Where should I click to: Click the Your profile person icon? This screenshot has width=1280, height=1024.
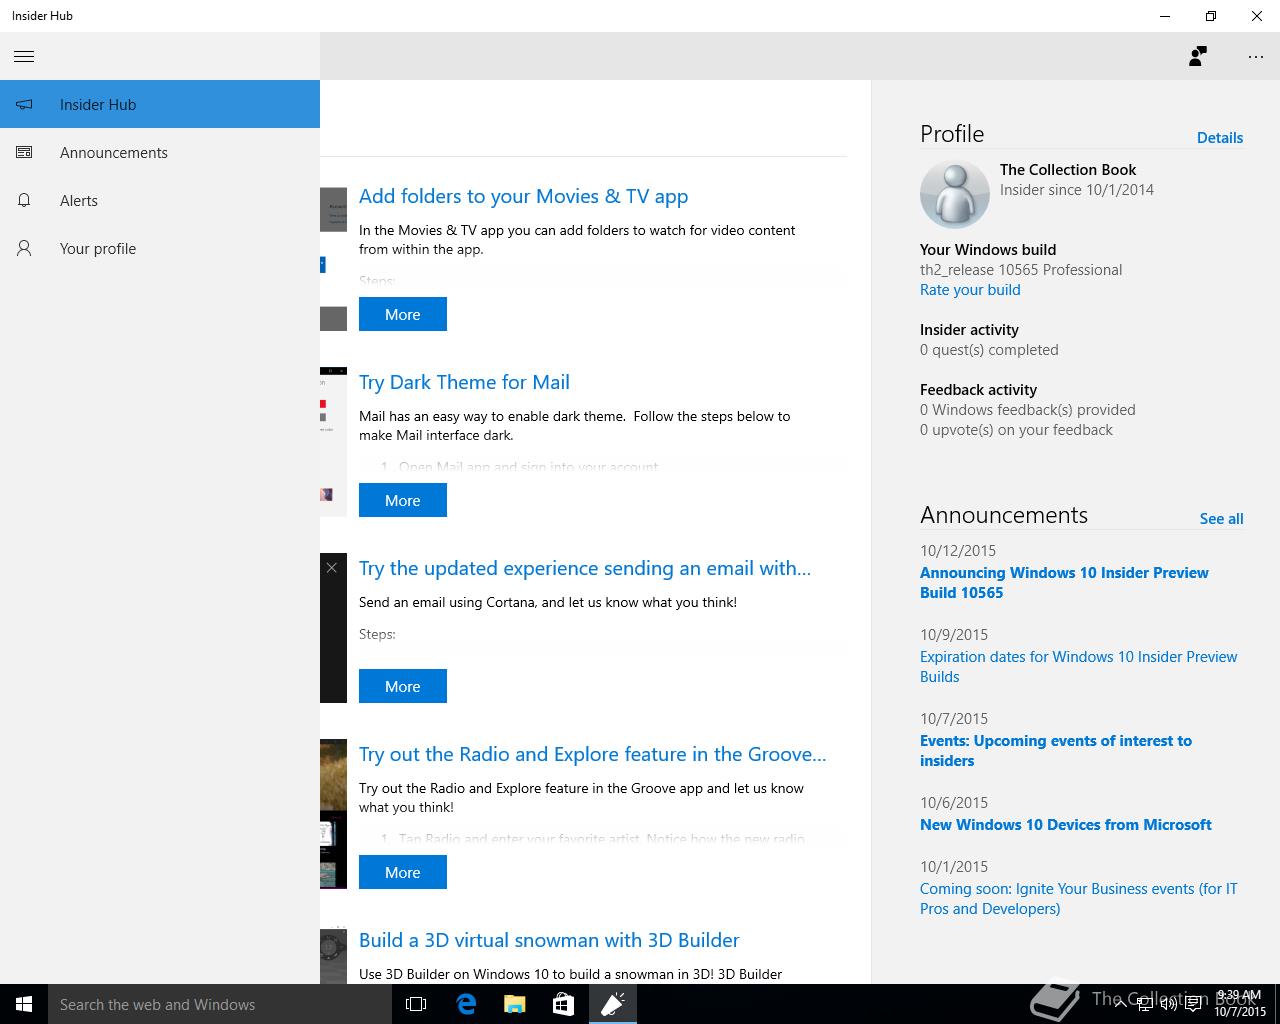click(24, 249)
